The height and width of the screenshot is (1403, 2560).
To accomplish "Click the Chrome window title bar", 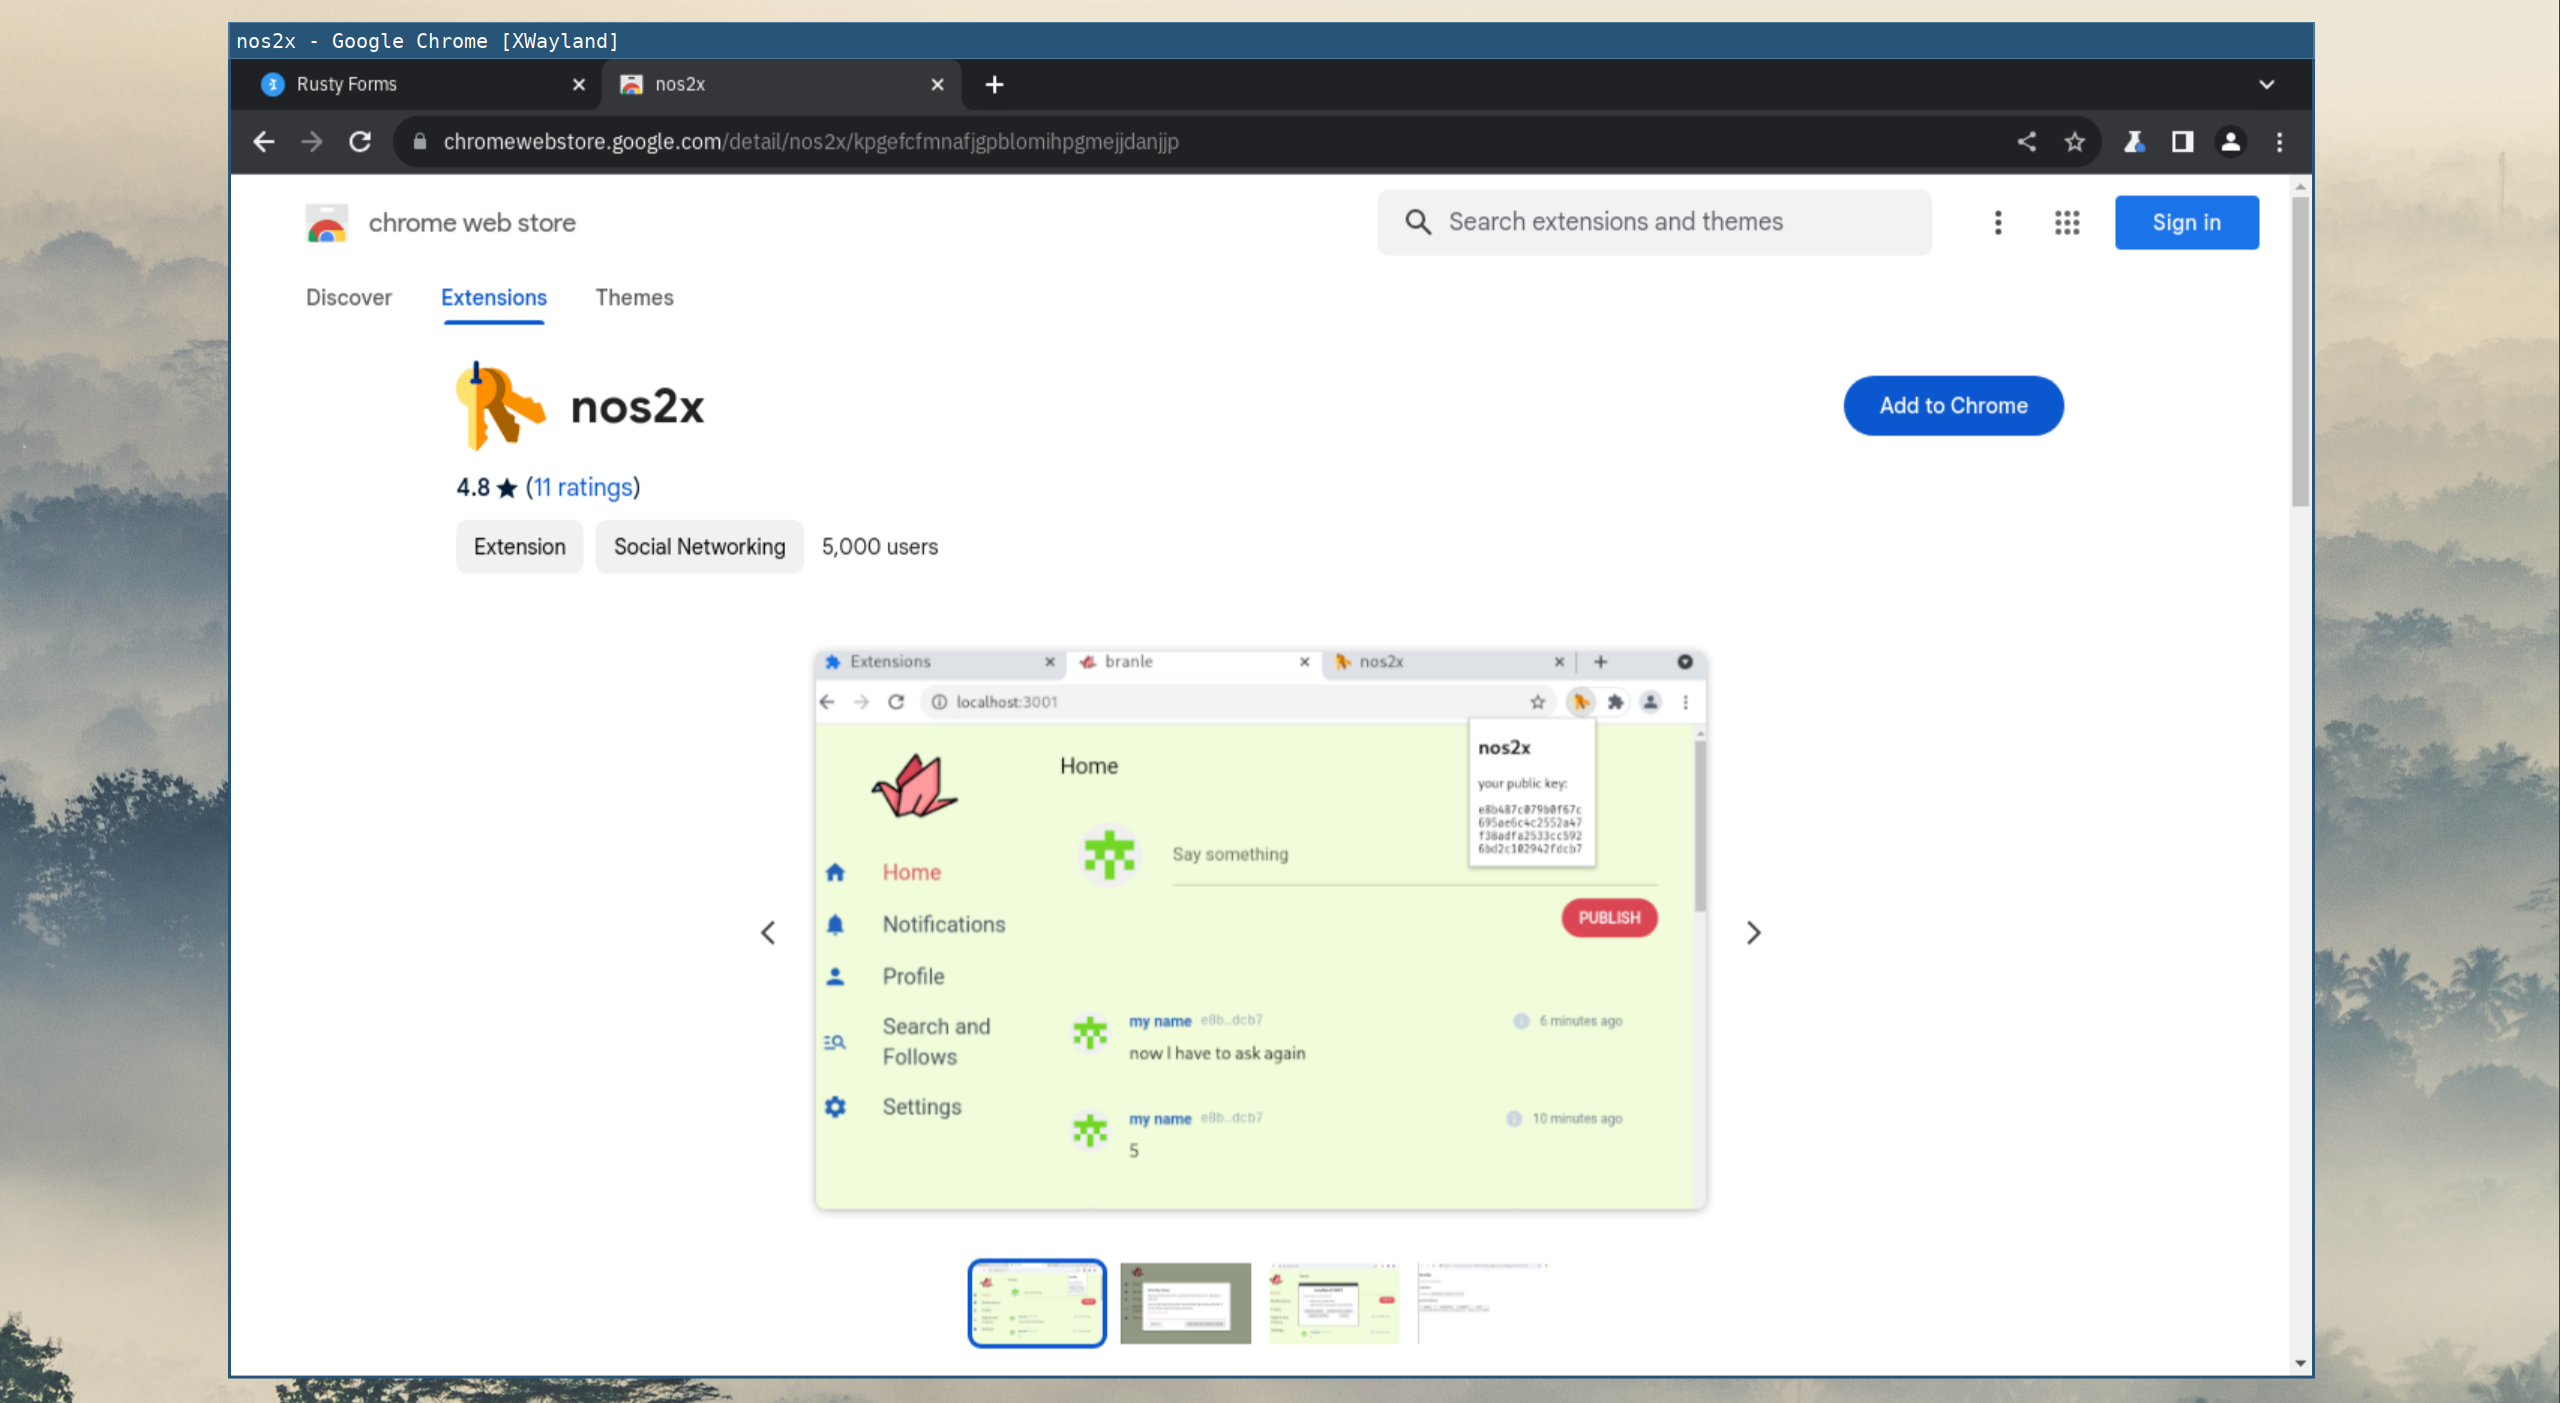I will pyautogui.click(x=1271, y=41).
